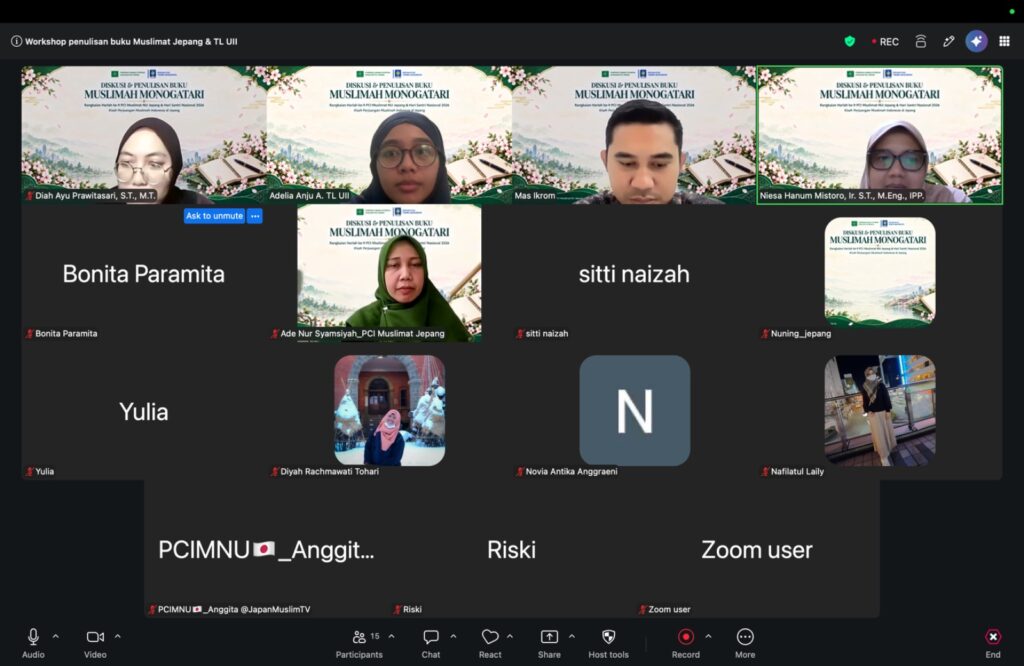Click the REC recording indicator
This screenshot has width=1024, height=666.
point(885,42)
